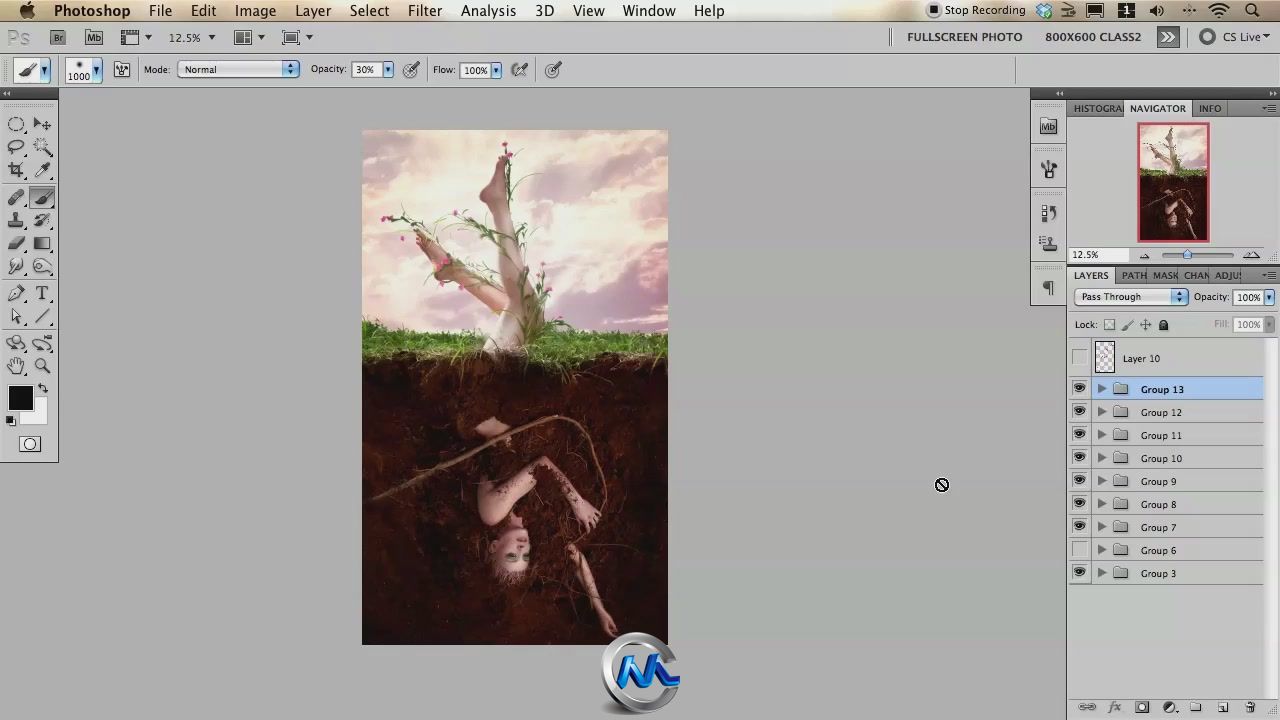Viewport: 1280px width, 720px height.
Task: Stop Recording from the menu bar
Action: tap(976, 11)
